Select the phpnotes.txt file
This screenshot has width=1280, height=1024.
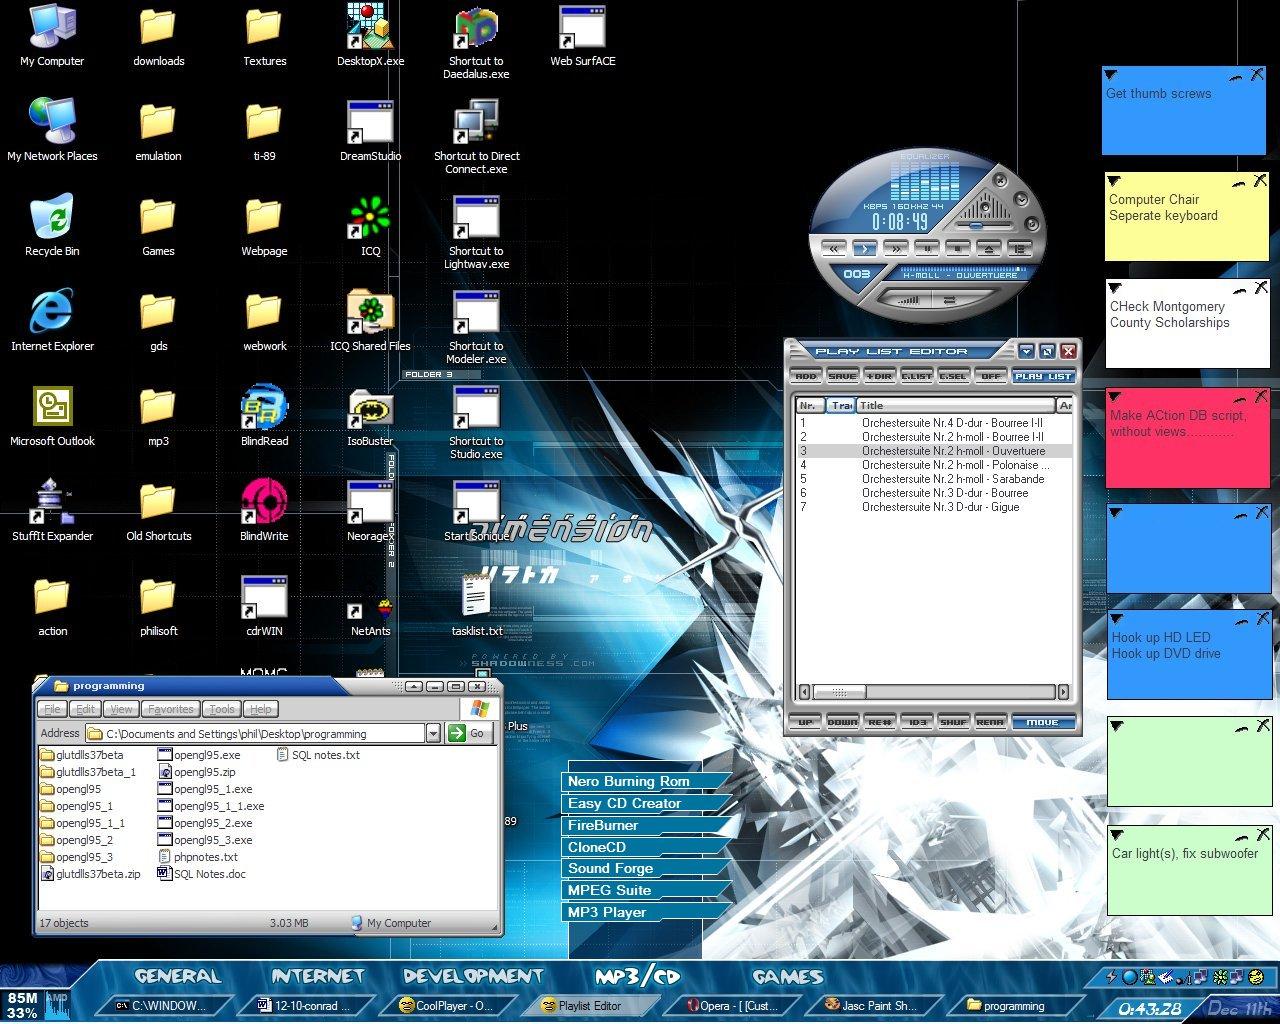[x=198, y=857]
